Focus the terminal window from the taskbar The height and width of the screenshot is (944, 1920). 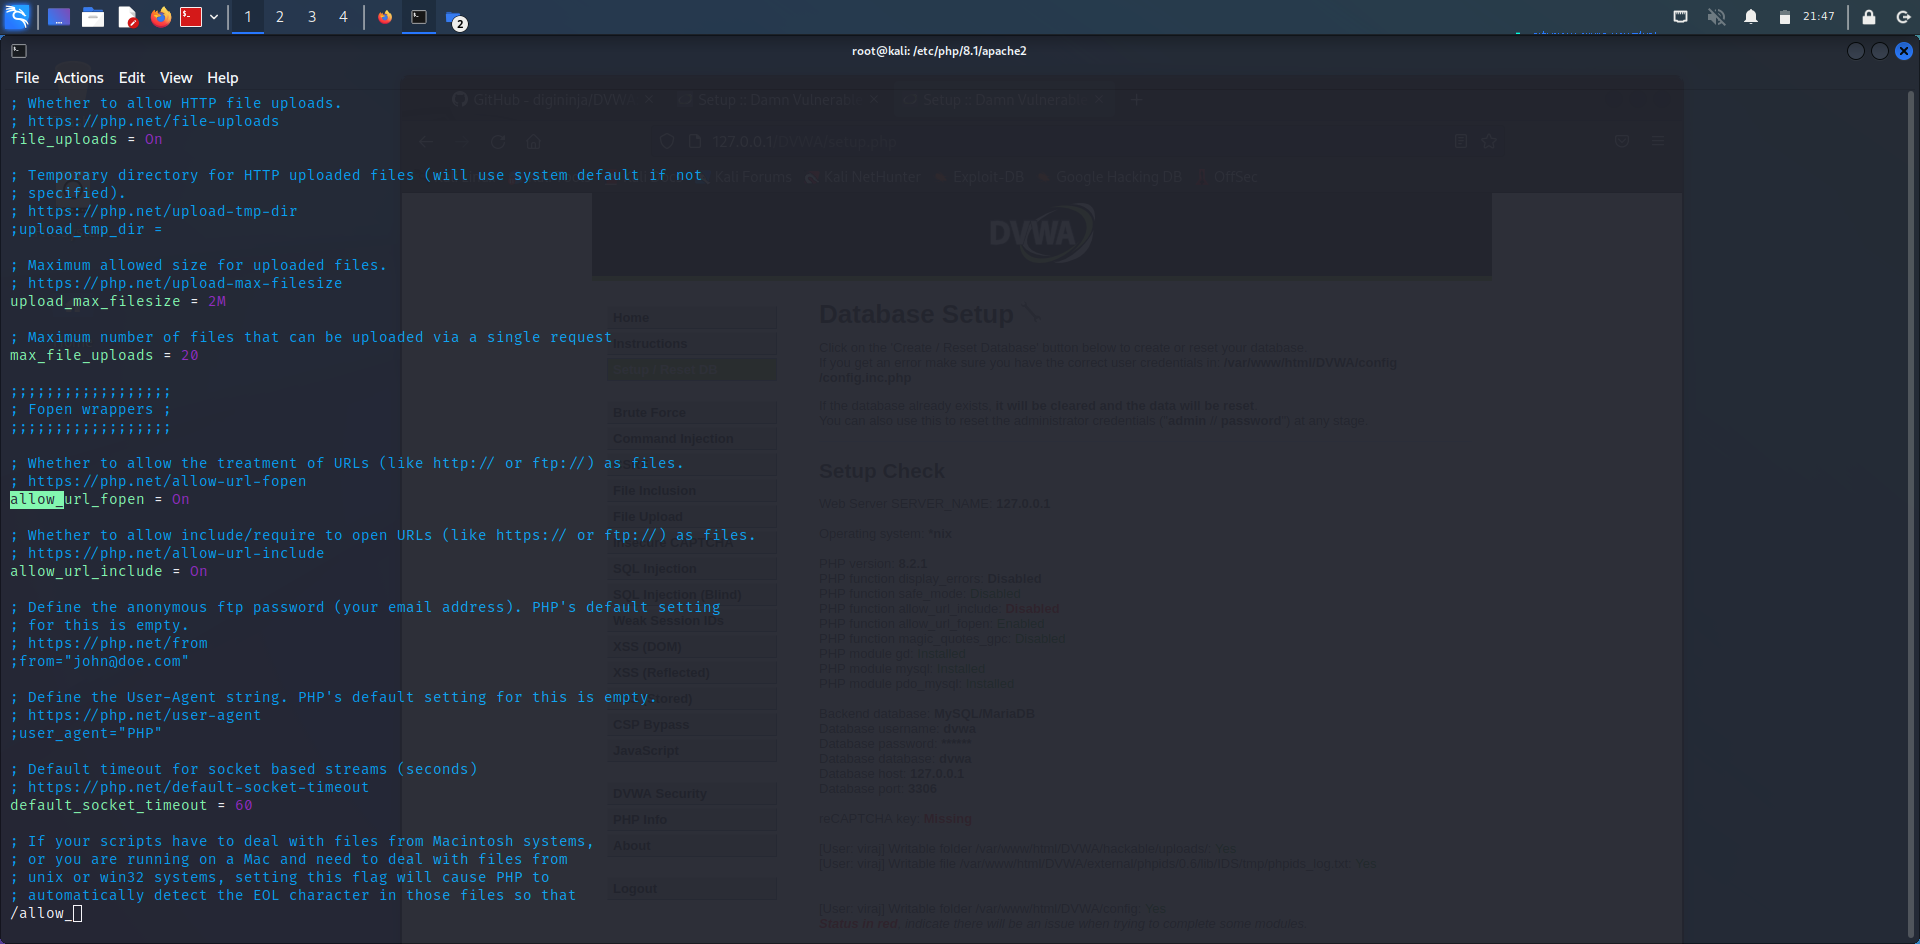coord(419,16)
